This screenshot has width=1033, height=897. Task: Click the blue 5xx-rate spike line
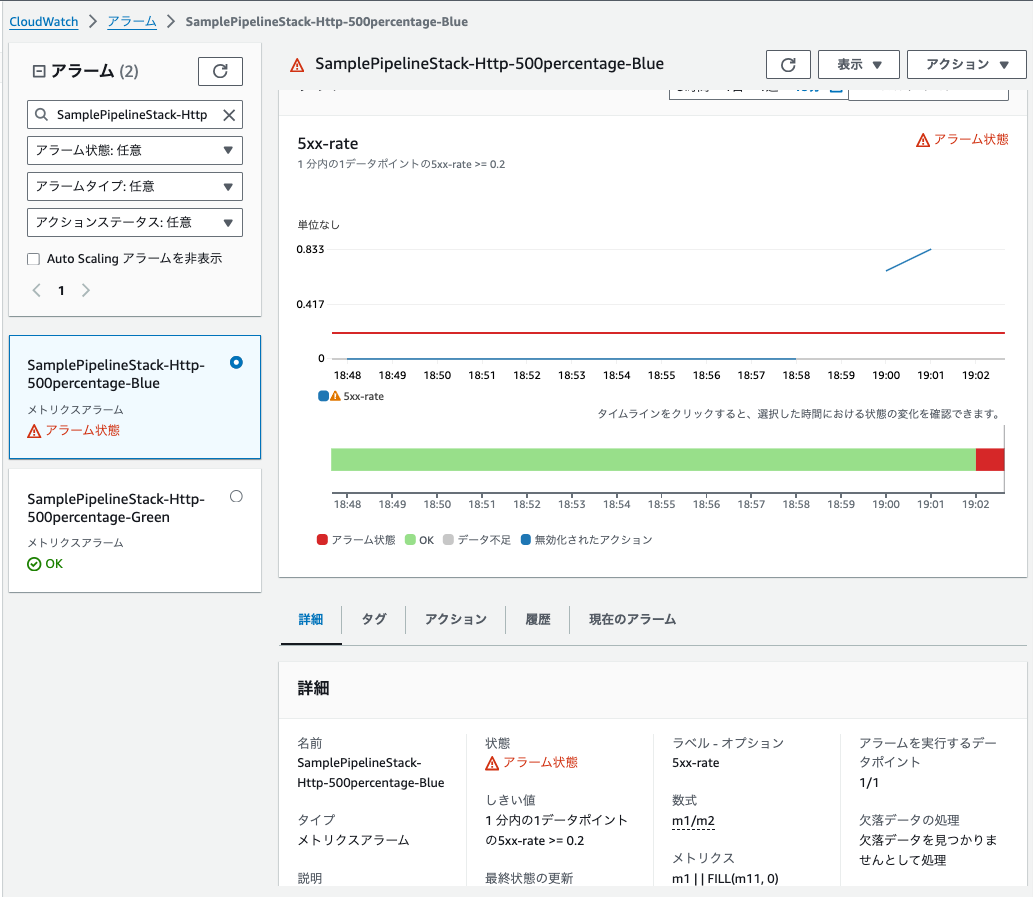coord(908,260)
